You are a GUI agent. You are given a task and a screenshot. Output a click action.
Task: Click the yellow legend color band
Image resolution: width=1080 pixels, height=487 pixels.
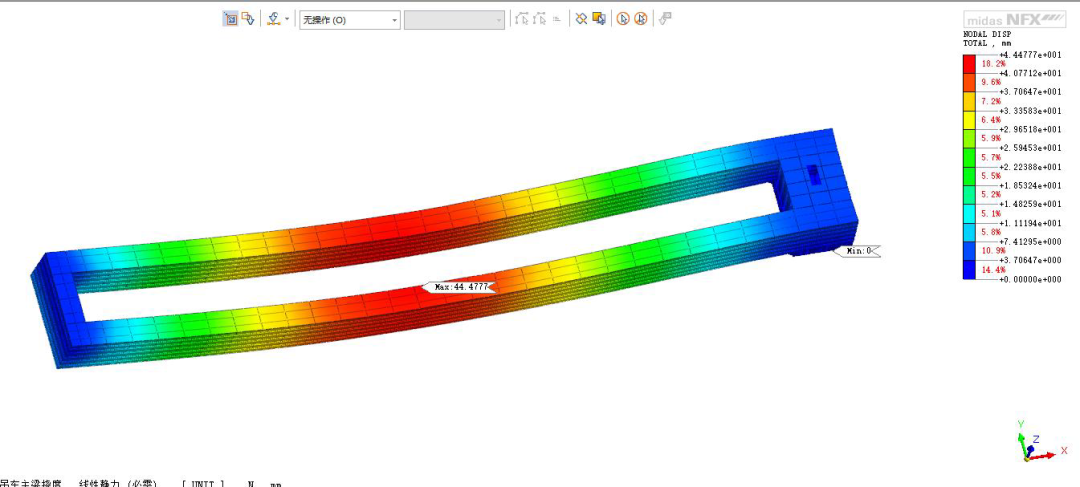pos(969,120)
